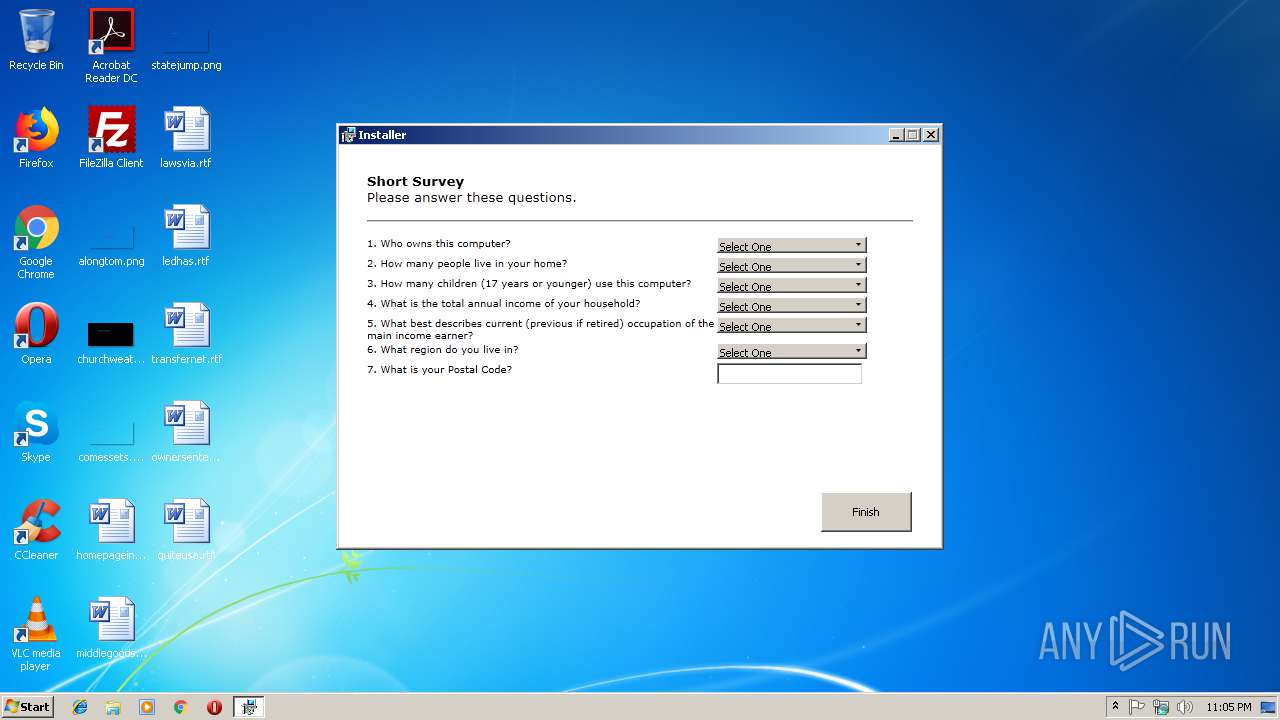This screenshot has height=720, width=1280.
Task: Click the 'Short Survey' heading
Action: [x=415, y=182]
